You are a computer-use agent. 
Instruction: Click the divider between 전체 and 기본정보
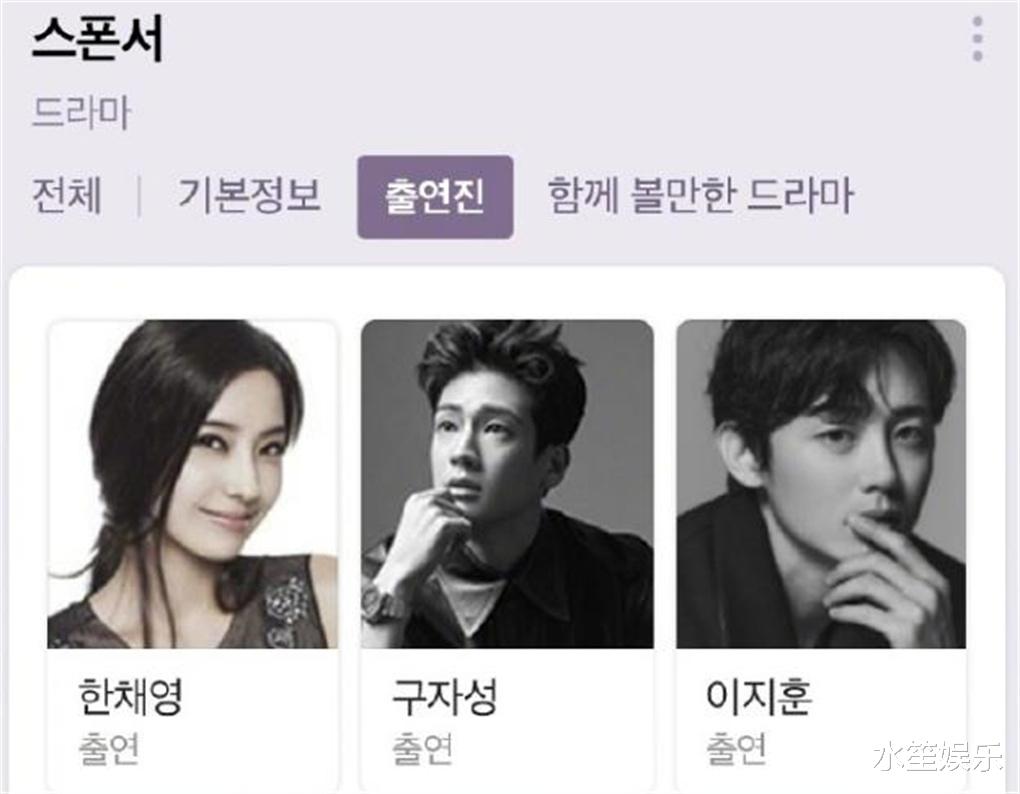tap(139, 196)
